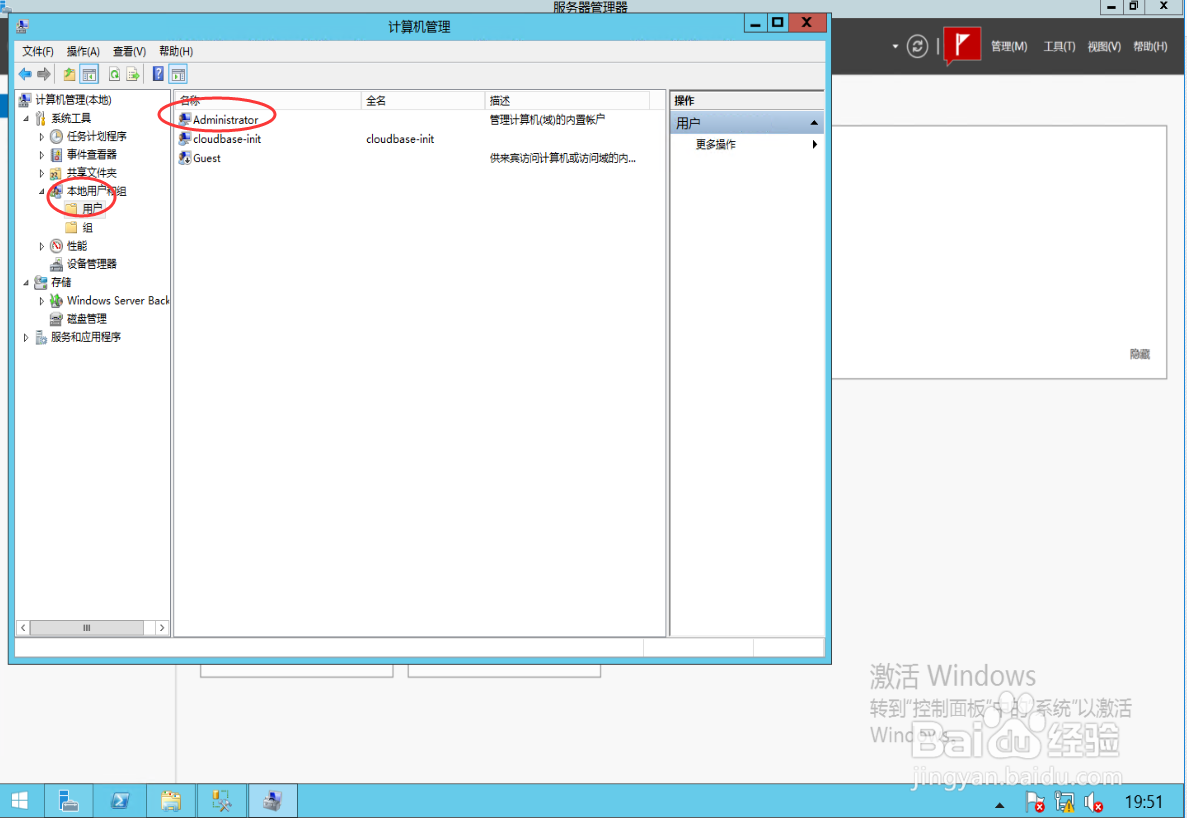Open the dropdown arrow beside Server Manager refresh
The image size is (1187, 818).
click(x=895, y=46)
